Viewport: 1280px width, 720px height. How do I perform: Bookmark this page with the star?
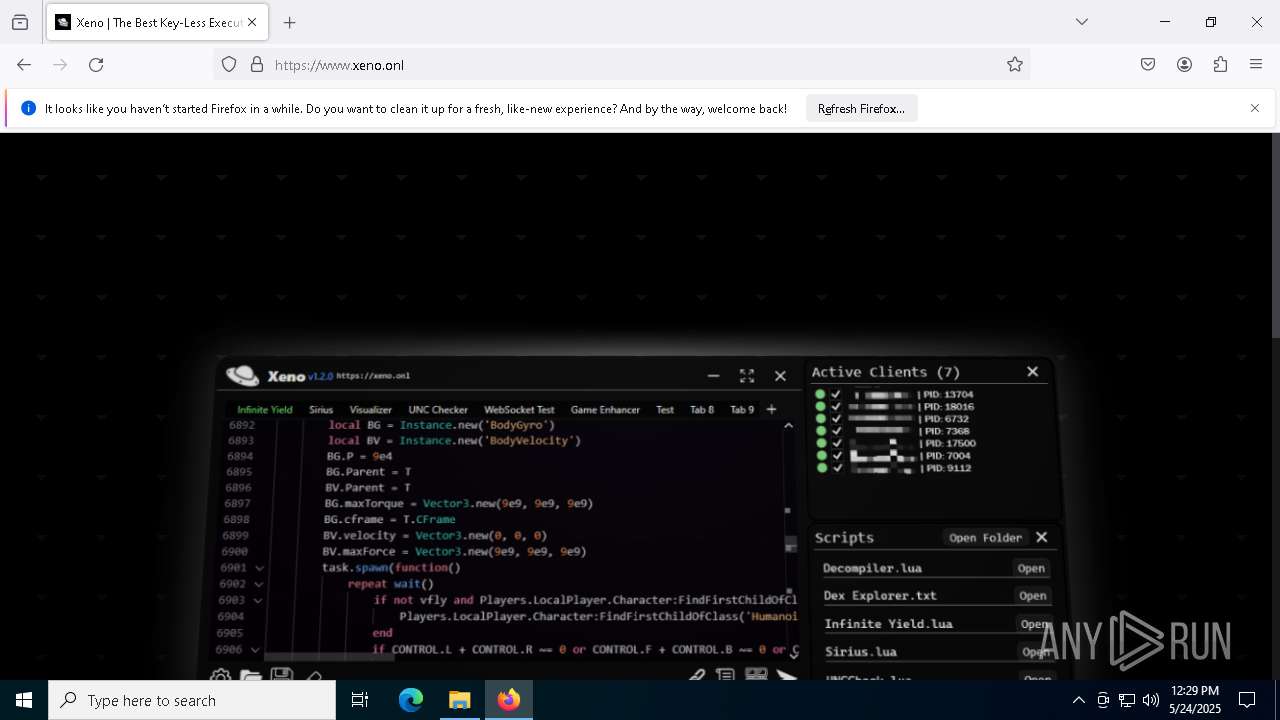1015,65
